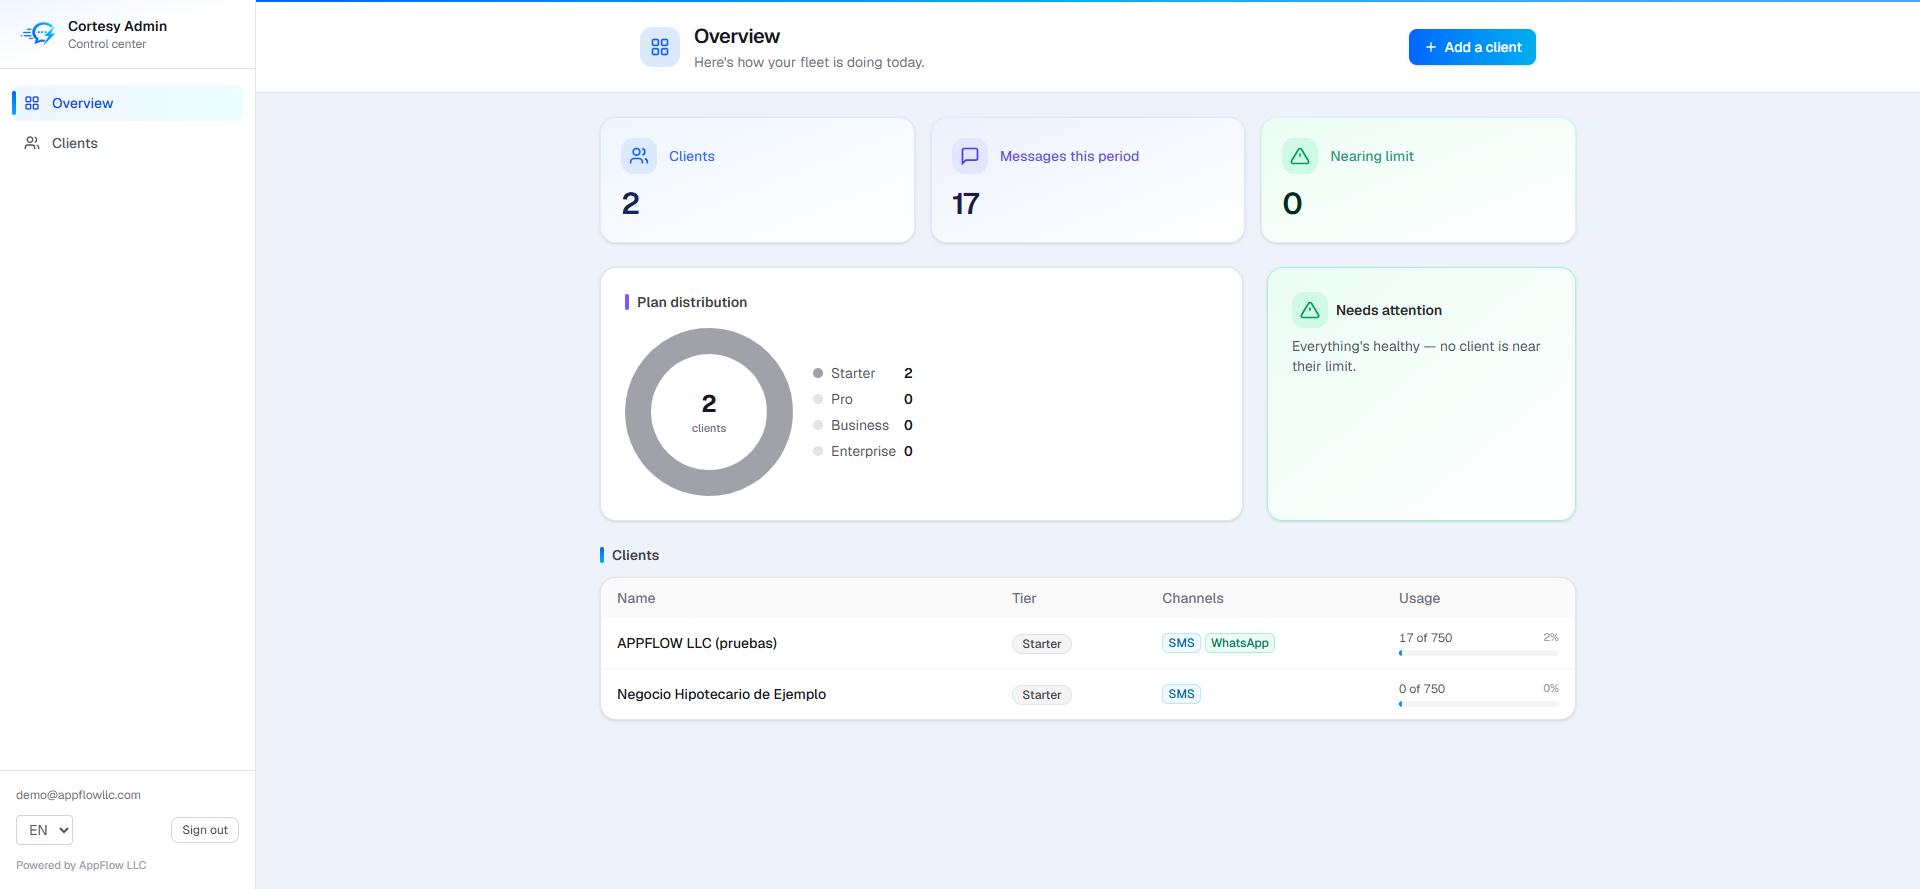Click the Powered by AppFlow LLC text
This screenshot has width=1920, height=889.
[x=81, y=865]
